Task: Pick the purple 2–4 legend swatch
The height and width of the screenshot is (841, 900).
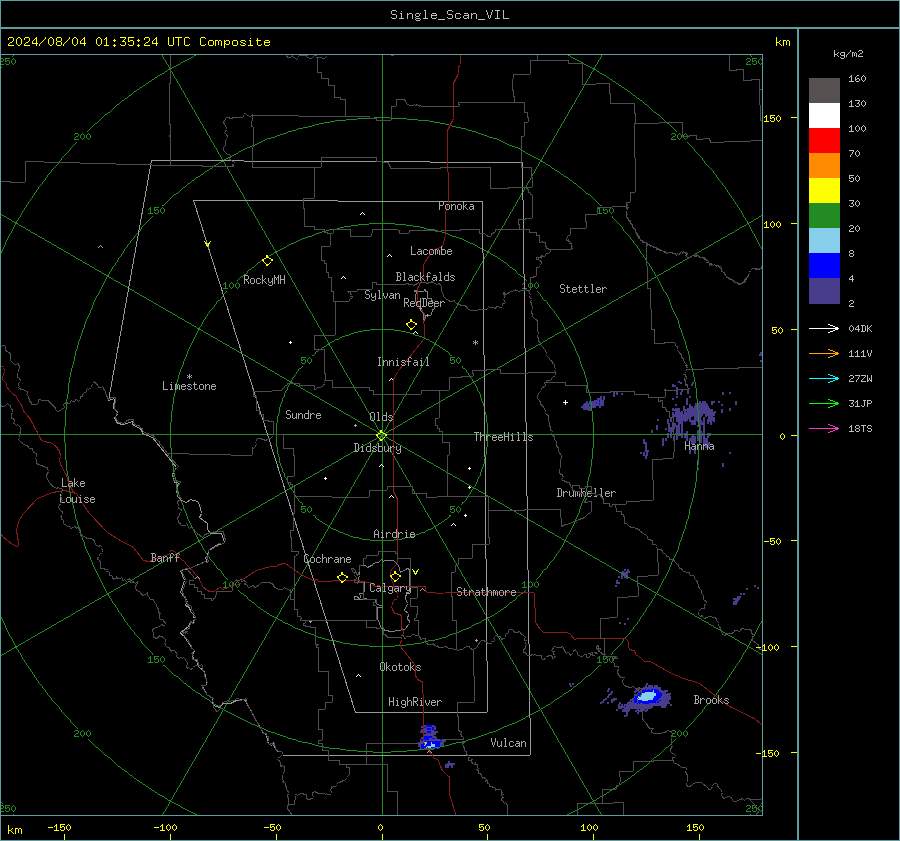Action: pos(824,290)
